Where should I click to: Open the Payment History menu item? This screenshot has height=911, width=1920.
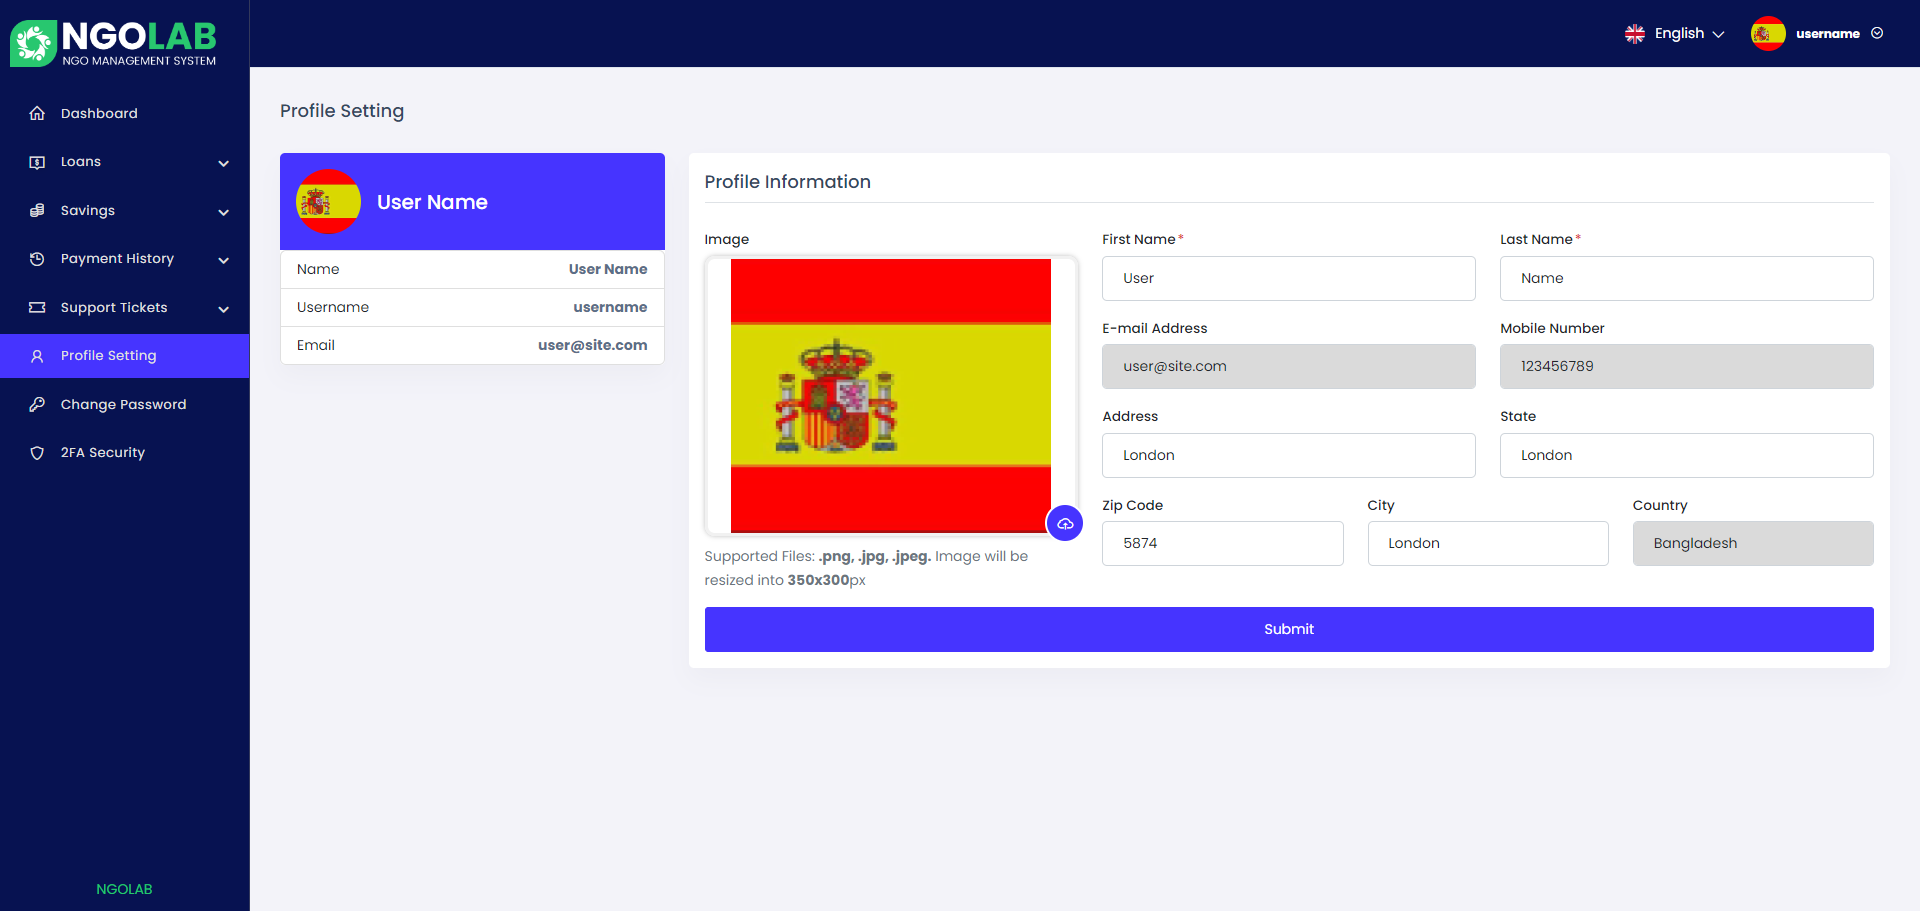125,259
